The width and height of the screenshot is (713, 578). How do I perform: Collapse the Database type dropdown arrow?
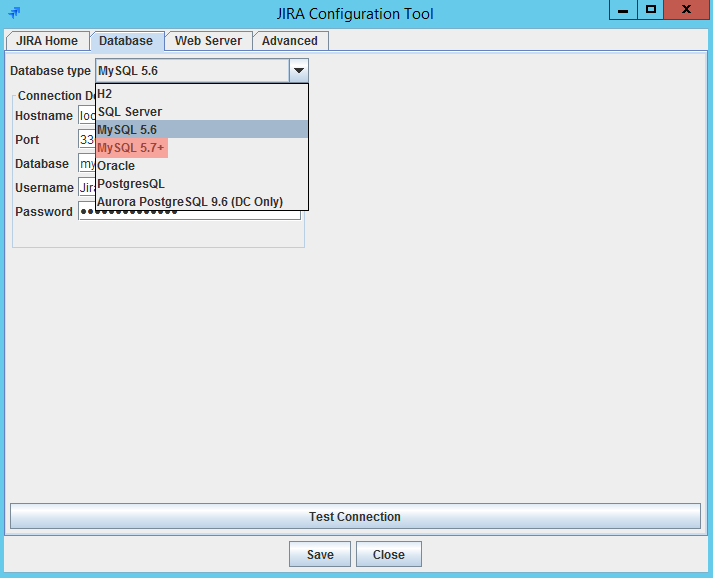pos(299,70)
